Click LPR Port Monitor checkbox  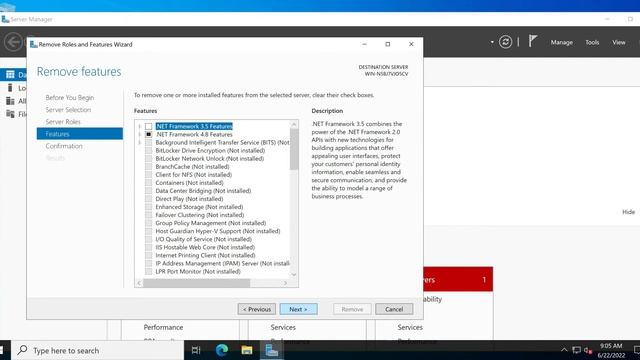click(x=149, y=271)
